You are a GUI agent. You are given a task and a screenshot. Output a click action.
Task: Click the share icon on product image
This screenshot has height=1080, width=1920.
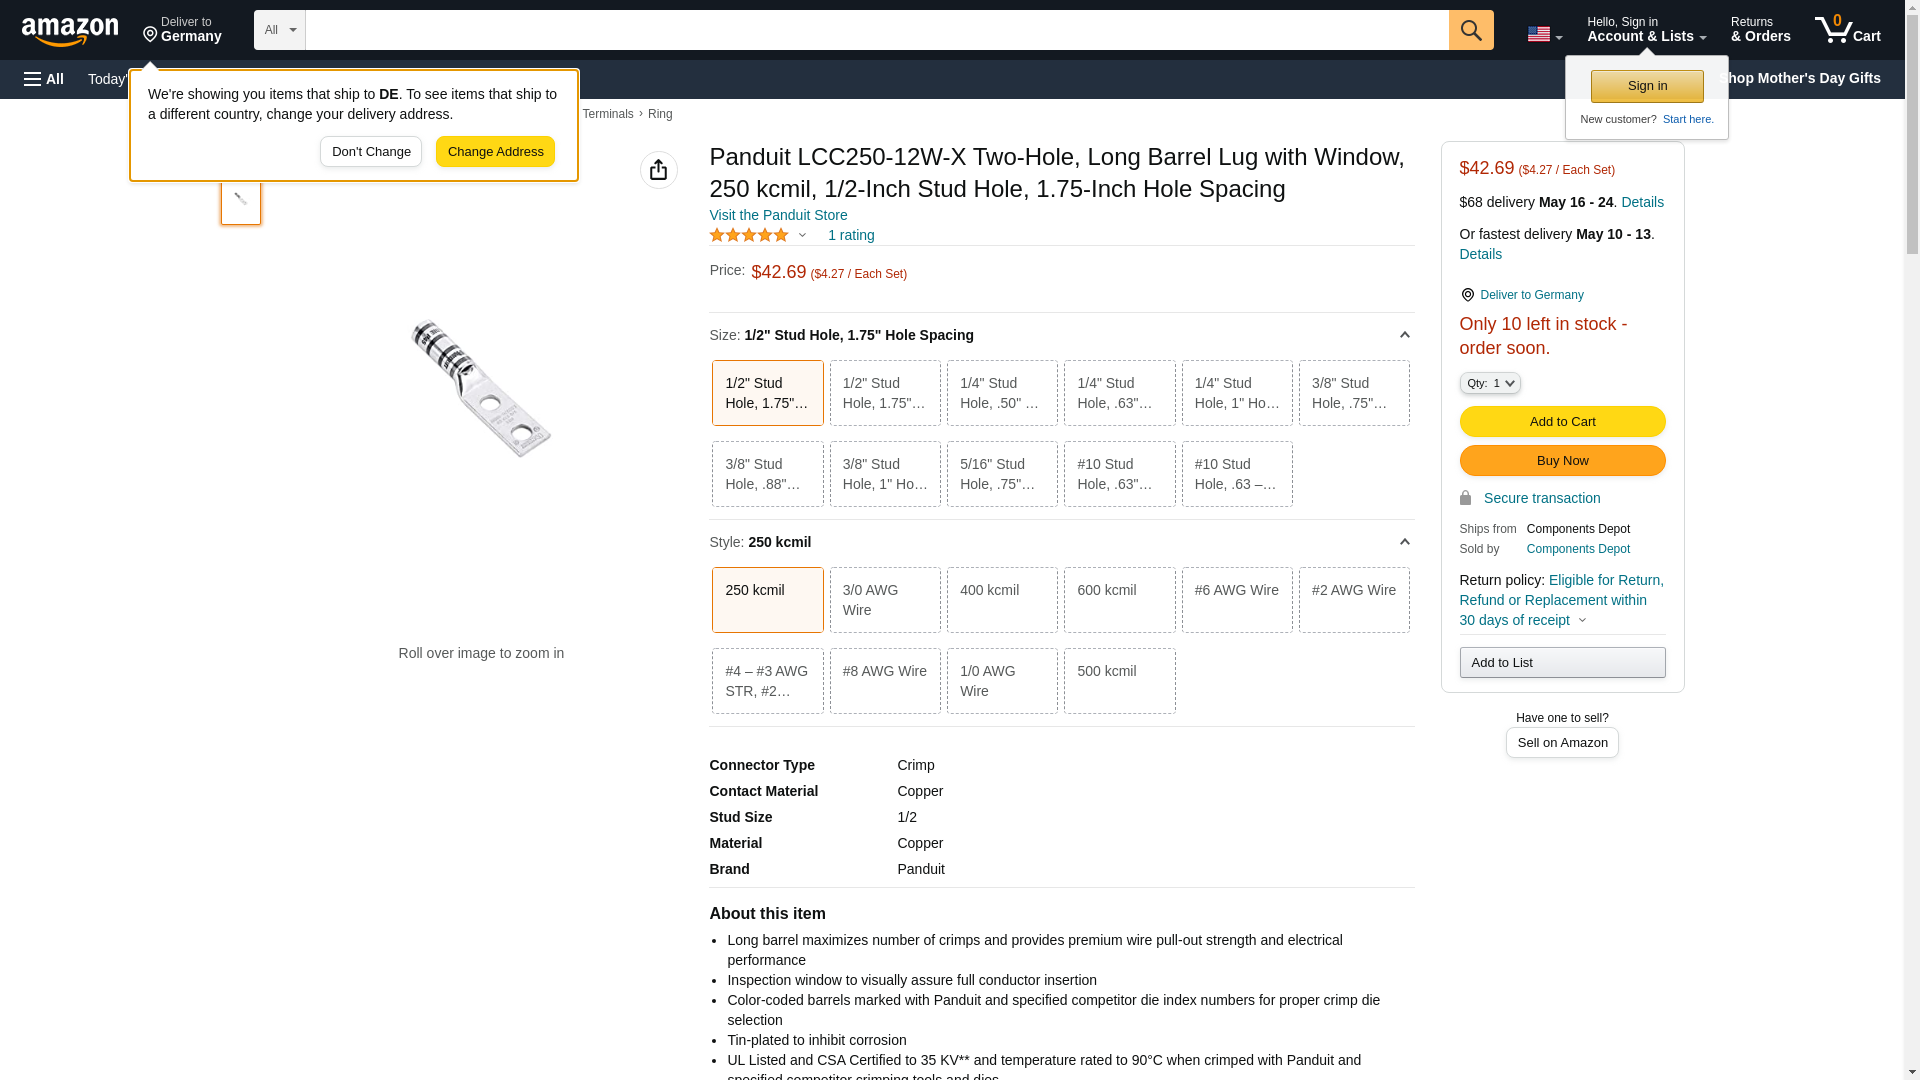click(658, 170)
